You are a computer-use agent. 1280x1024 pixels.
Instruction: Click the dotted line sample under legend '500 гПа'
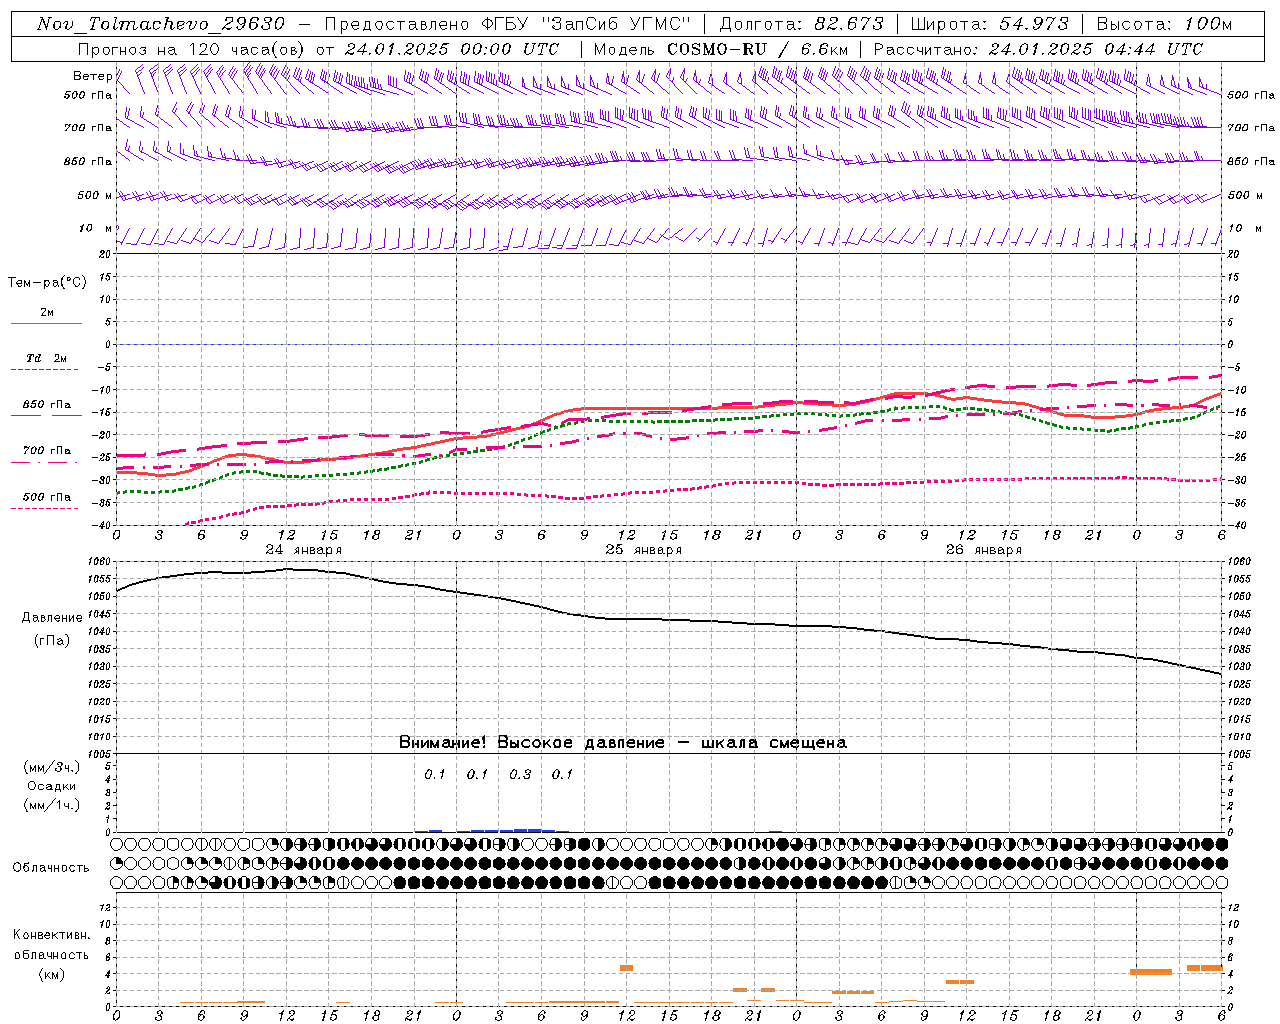click(x=45, y=509)
